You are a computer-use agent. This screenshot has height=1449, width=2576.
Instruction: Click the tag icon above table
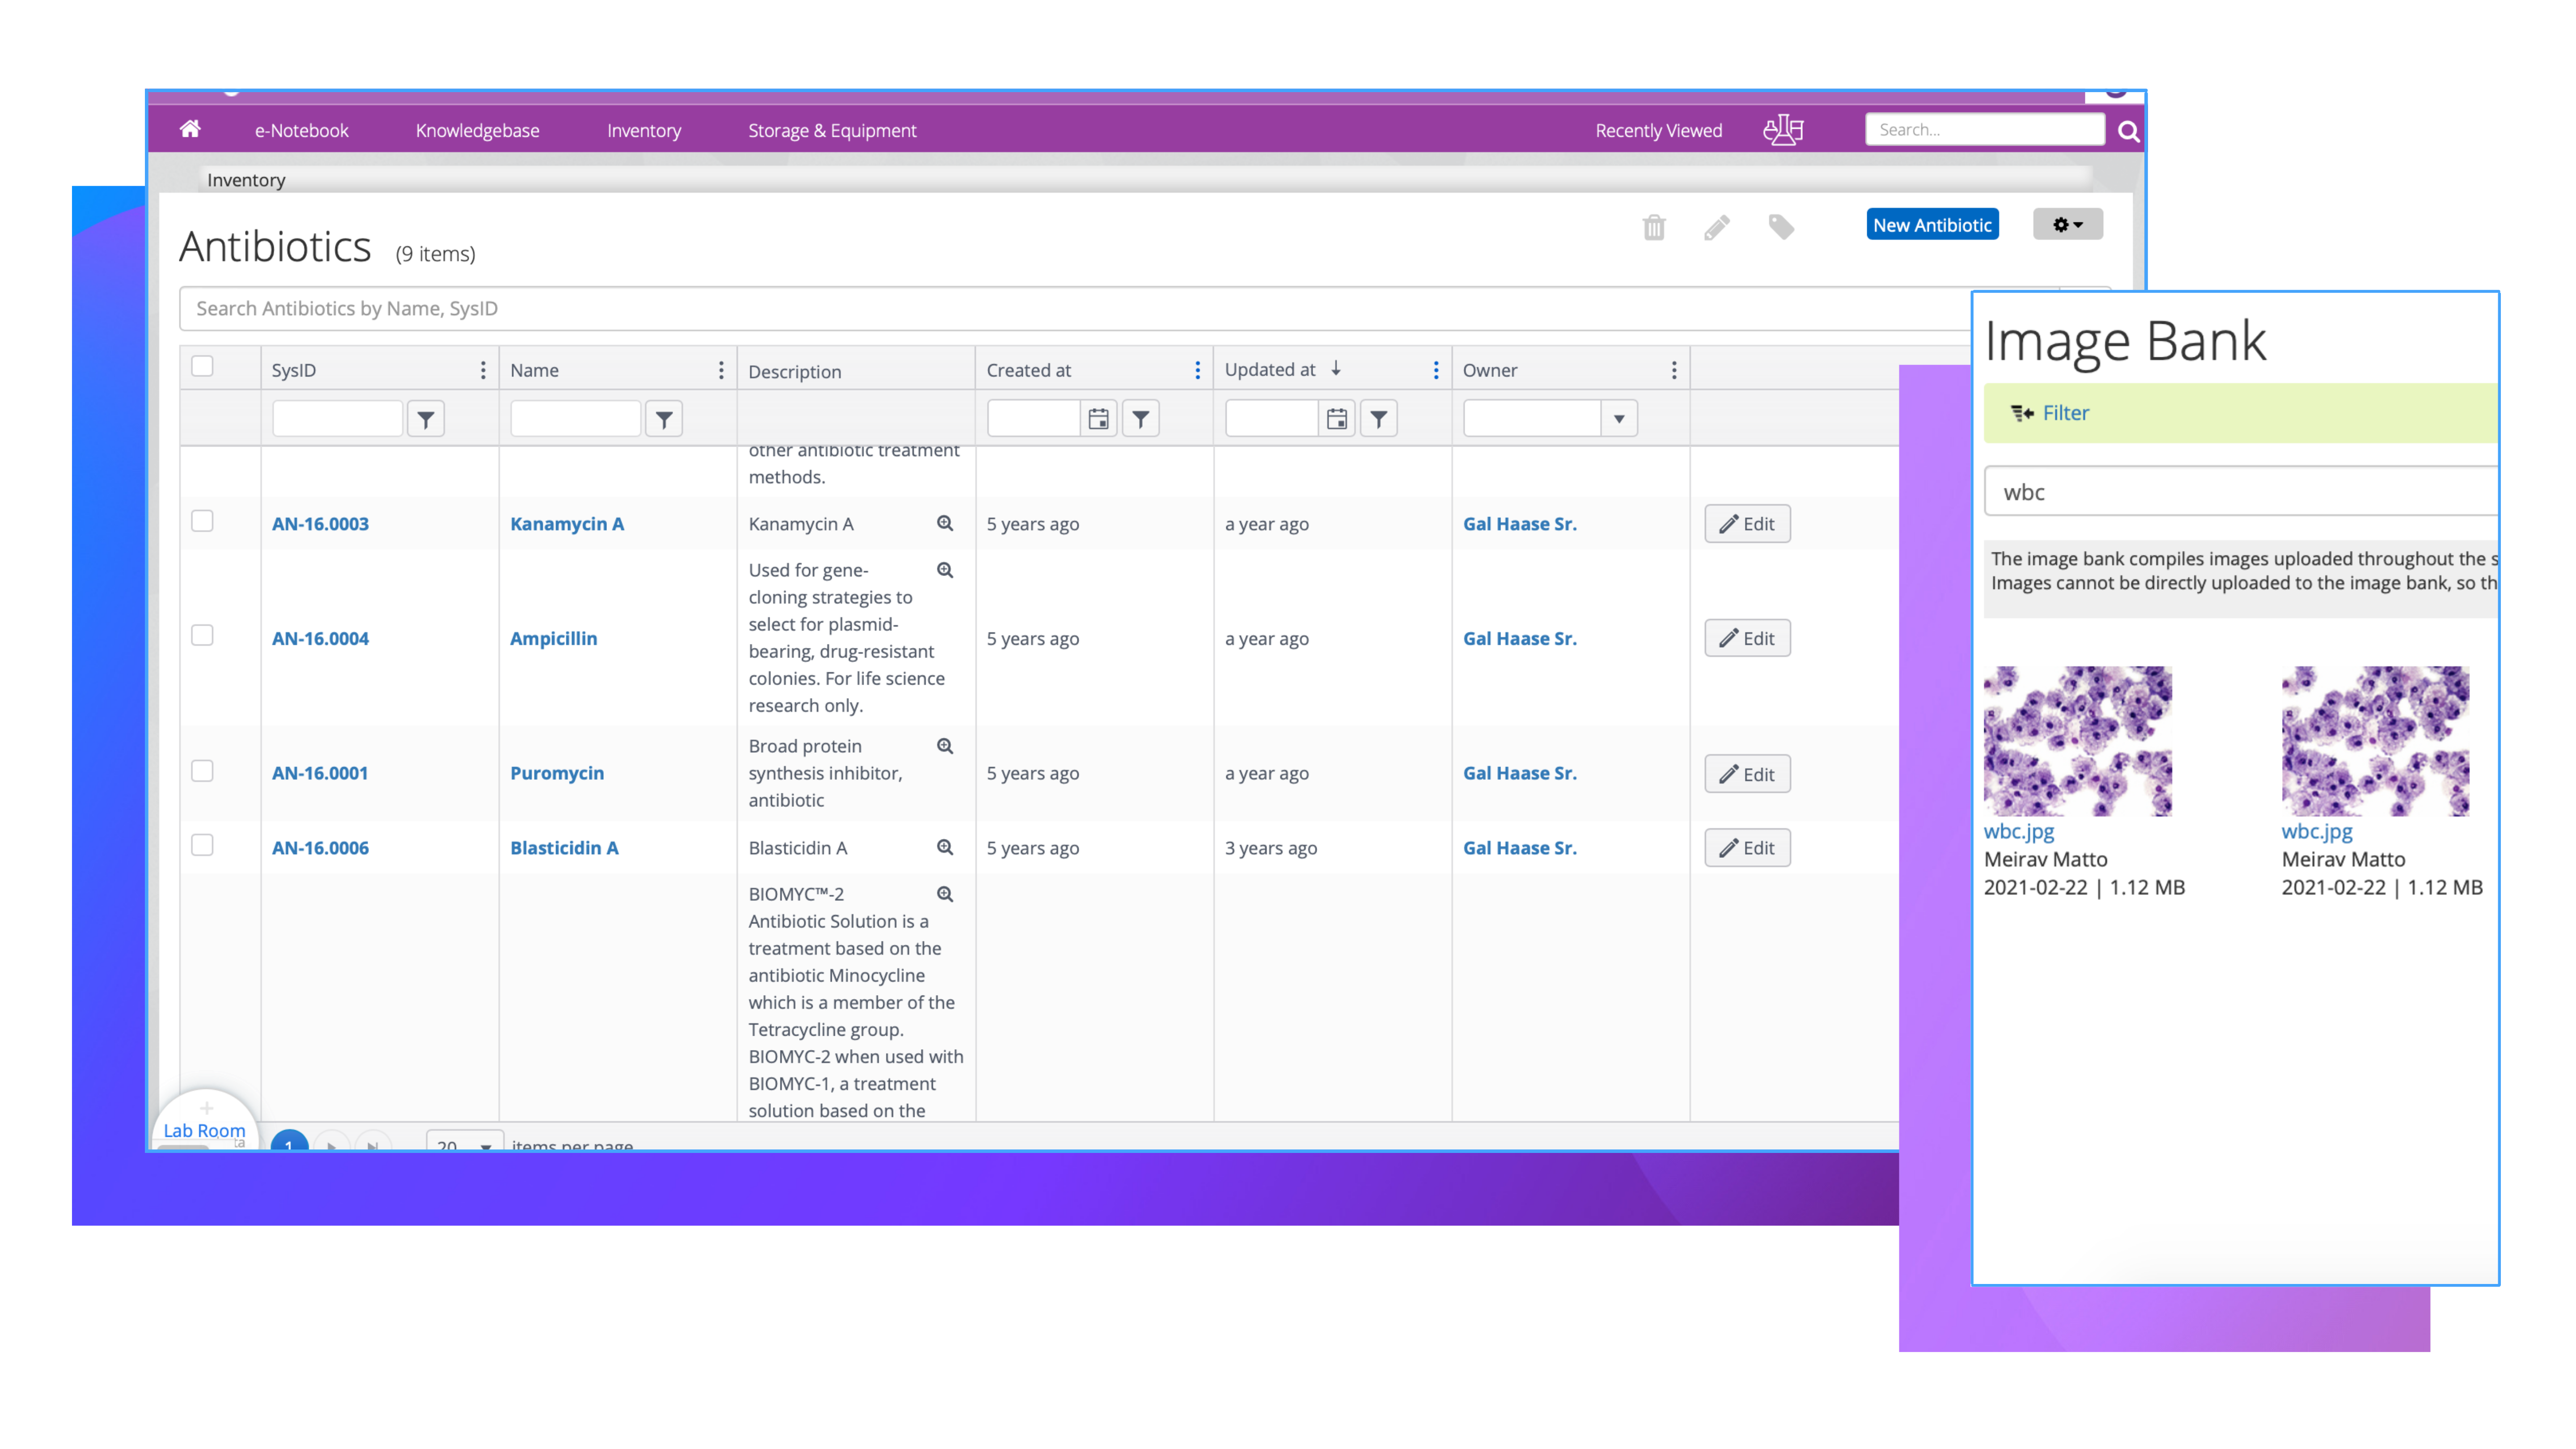click(x=1780, y=227)
